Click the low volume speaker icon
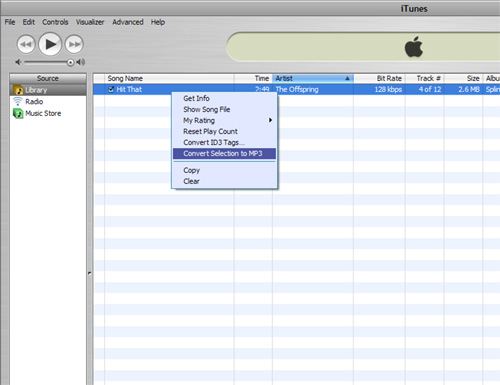 tap(19, 62)
